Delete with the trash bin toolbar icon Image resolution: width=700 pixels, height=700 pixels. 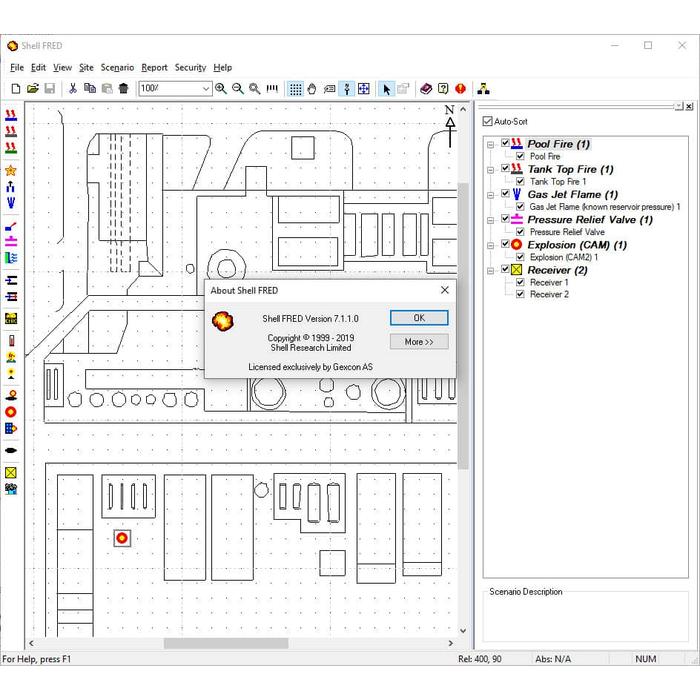tap(124, 89)
